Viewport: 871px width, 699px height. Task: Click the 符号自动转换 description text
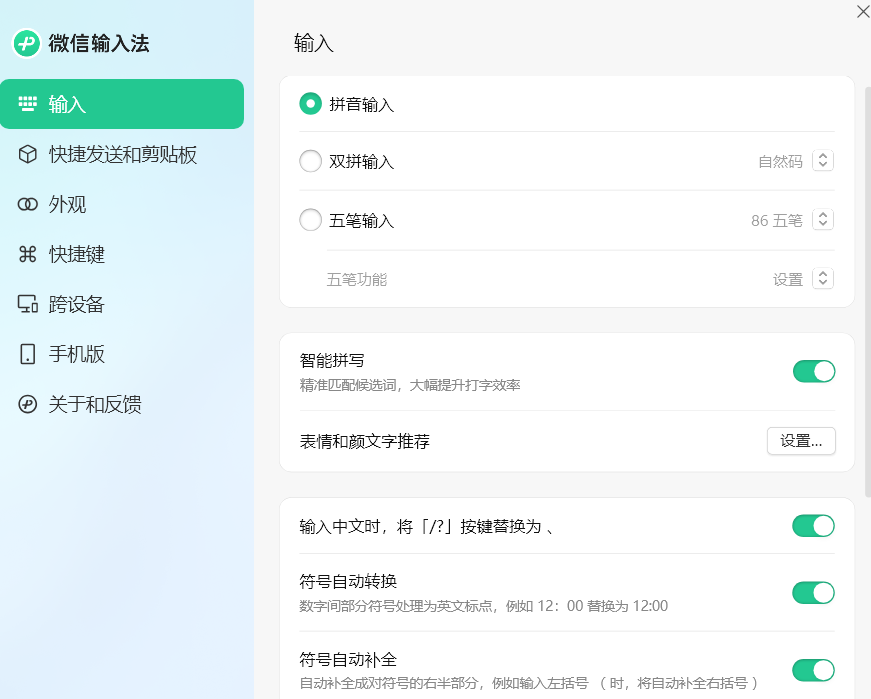click(483, 606)
